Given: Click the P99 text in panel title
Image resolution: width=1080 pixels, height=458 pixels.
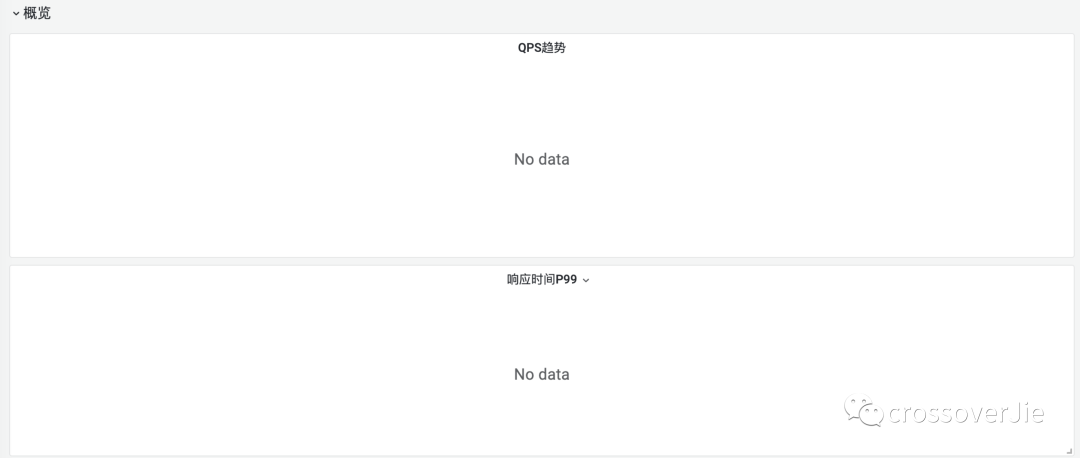Looking at the screenshot, I should 566,280.
